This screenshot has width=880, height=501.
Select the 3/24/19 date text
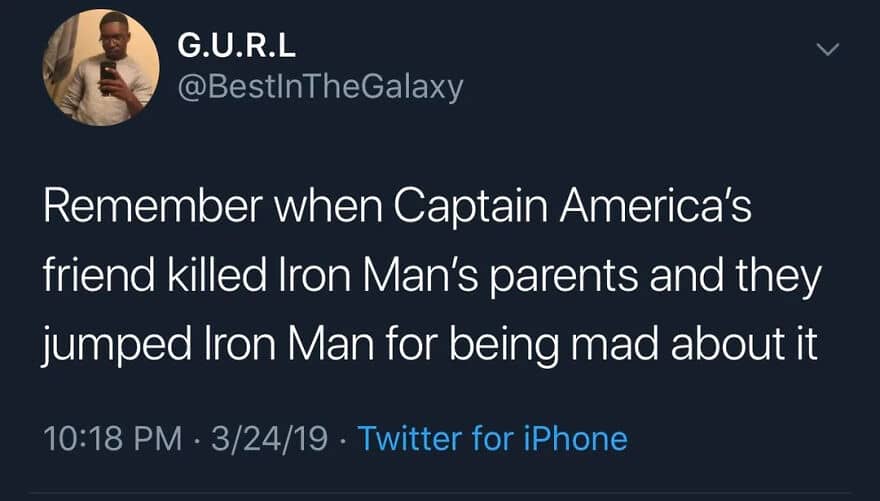pos(269,439)
